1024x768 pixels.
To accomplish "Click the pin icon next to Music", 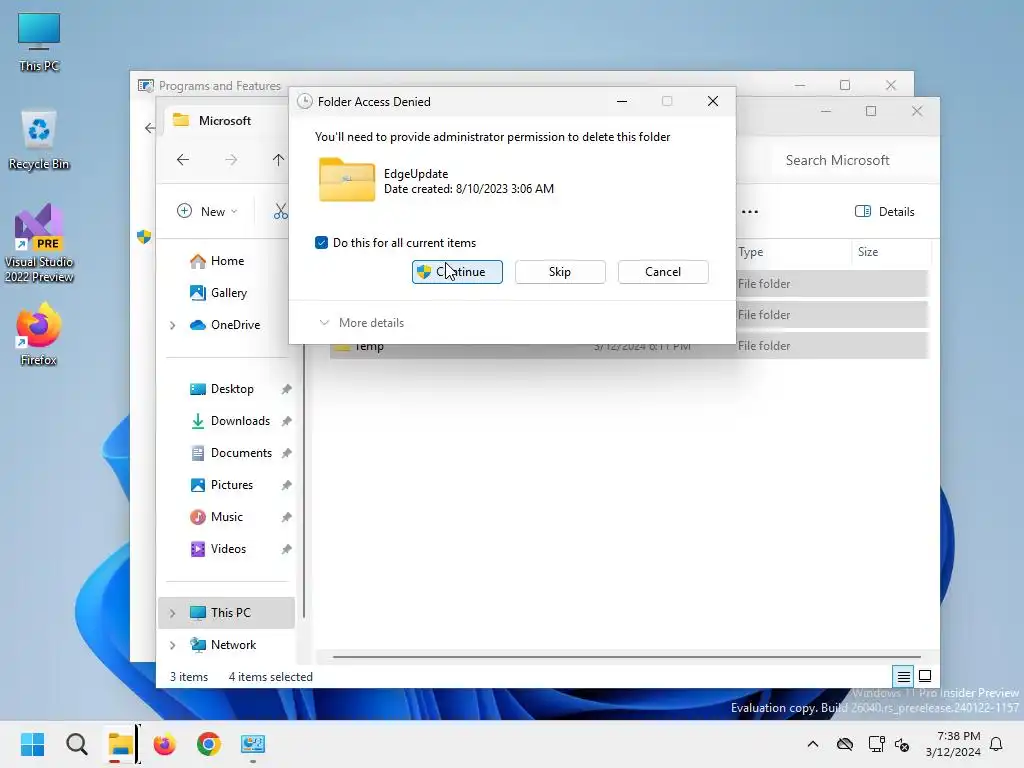I will point(286,517).
